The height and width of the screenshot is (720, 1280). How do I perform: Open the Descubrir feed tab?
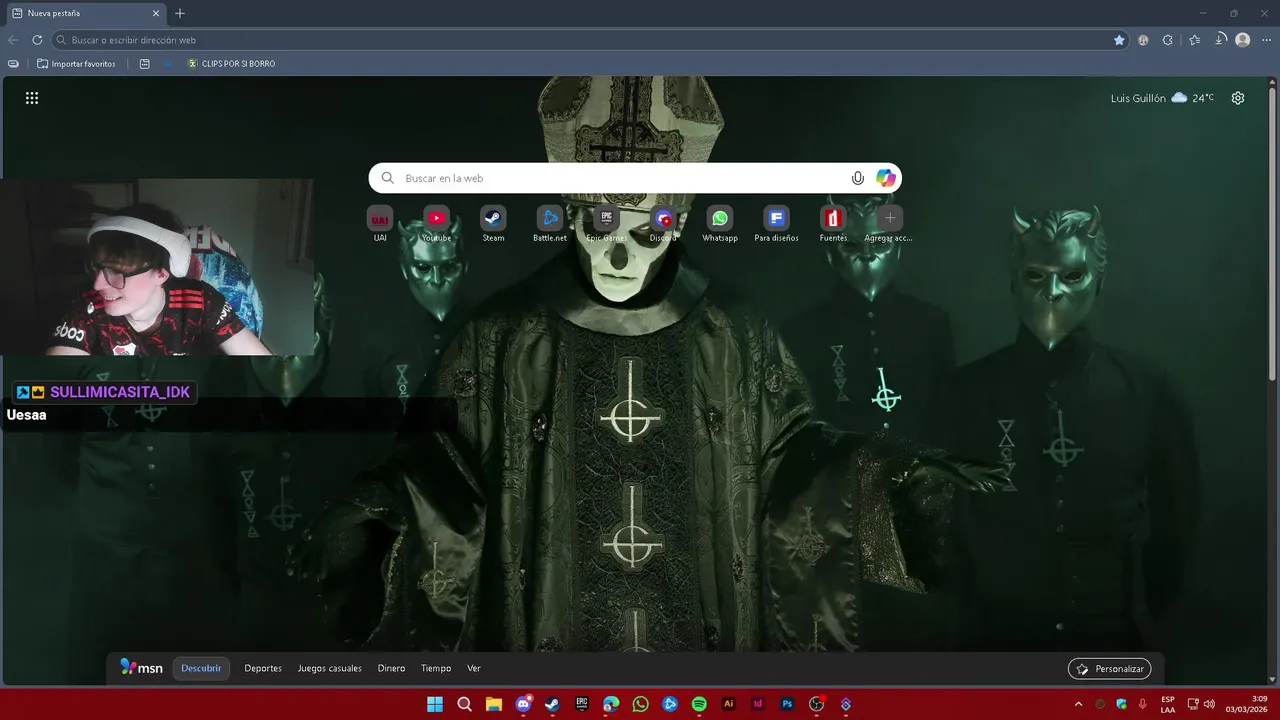point(201,668)
